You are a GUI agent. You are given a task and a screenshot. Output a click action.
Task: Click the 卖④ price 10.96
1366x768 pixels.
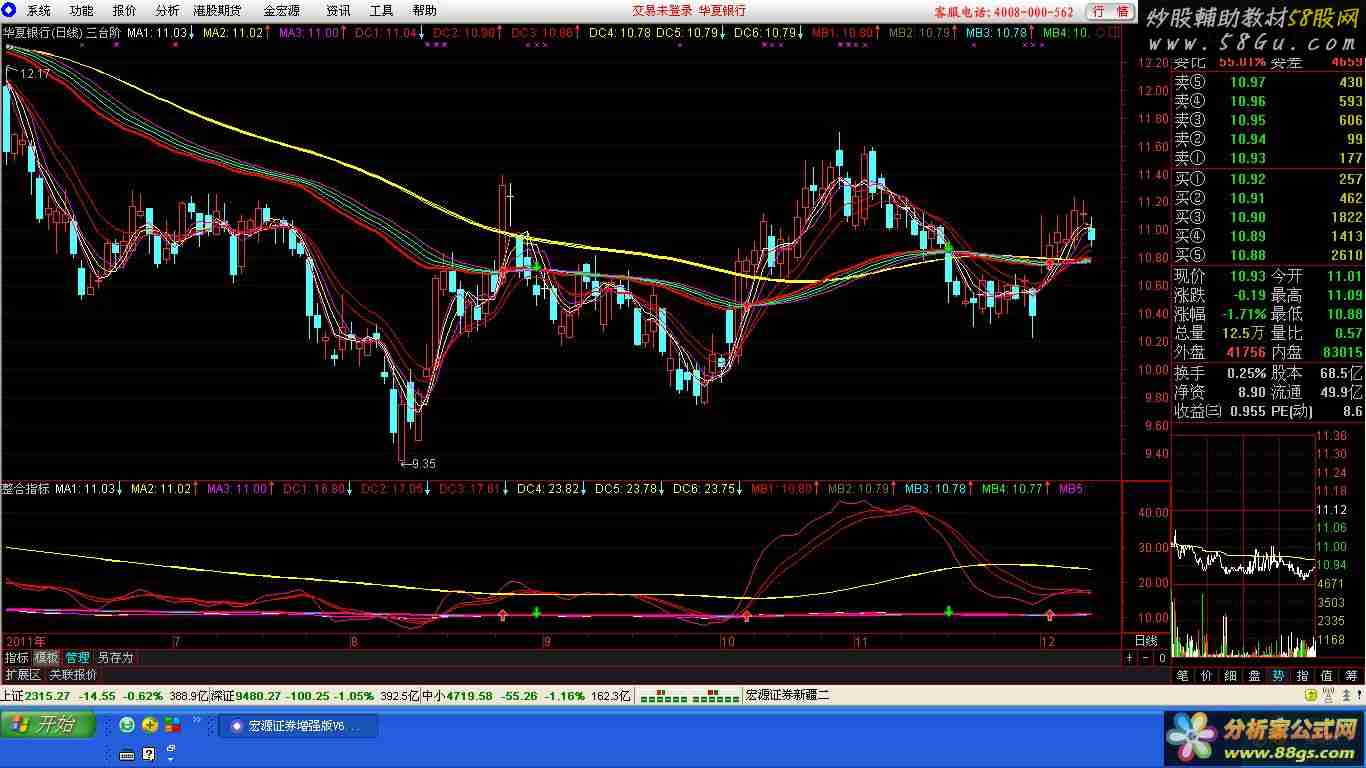(x=1247, y=101)
